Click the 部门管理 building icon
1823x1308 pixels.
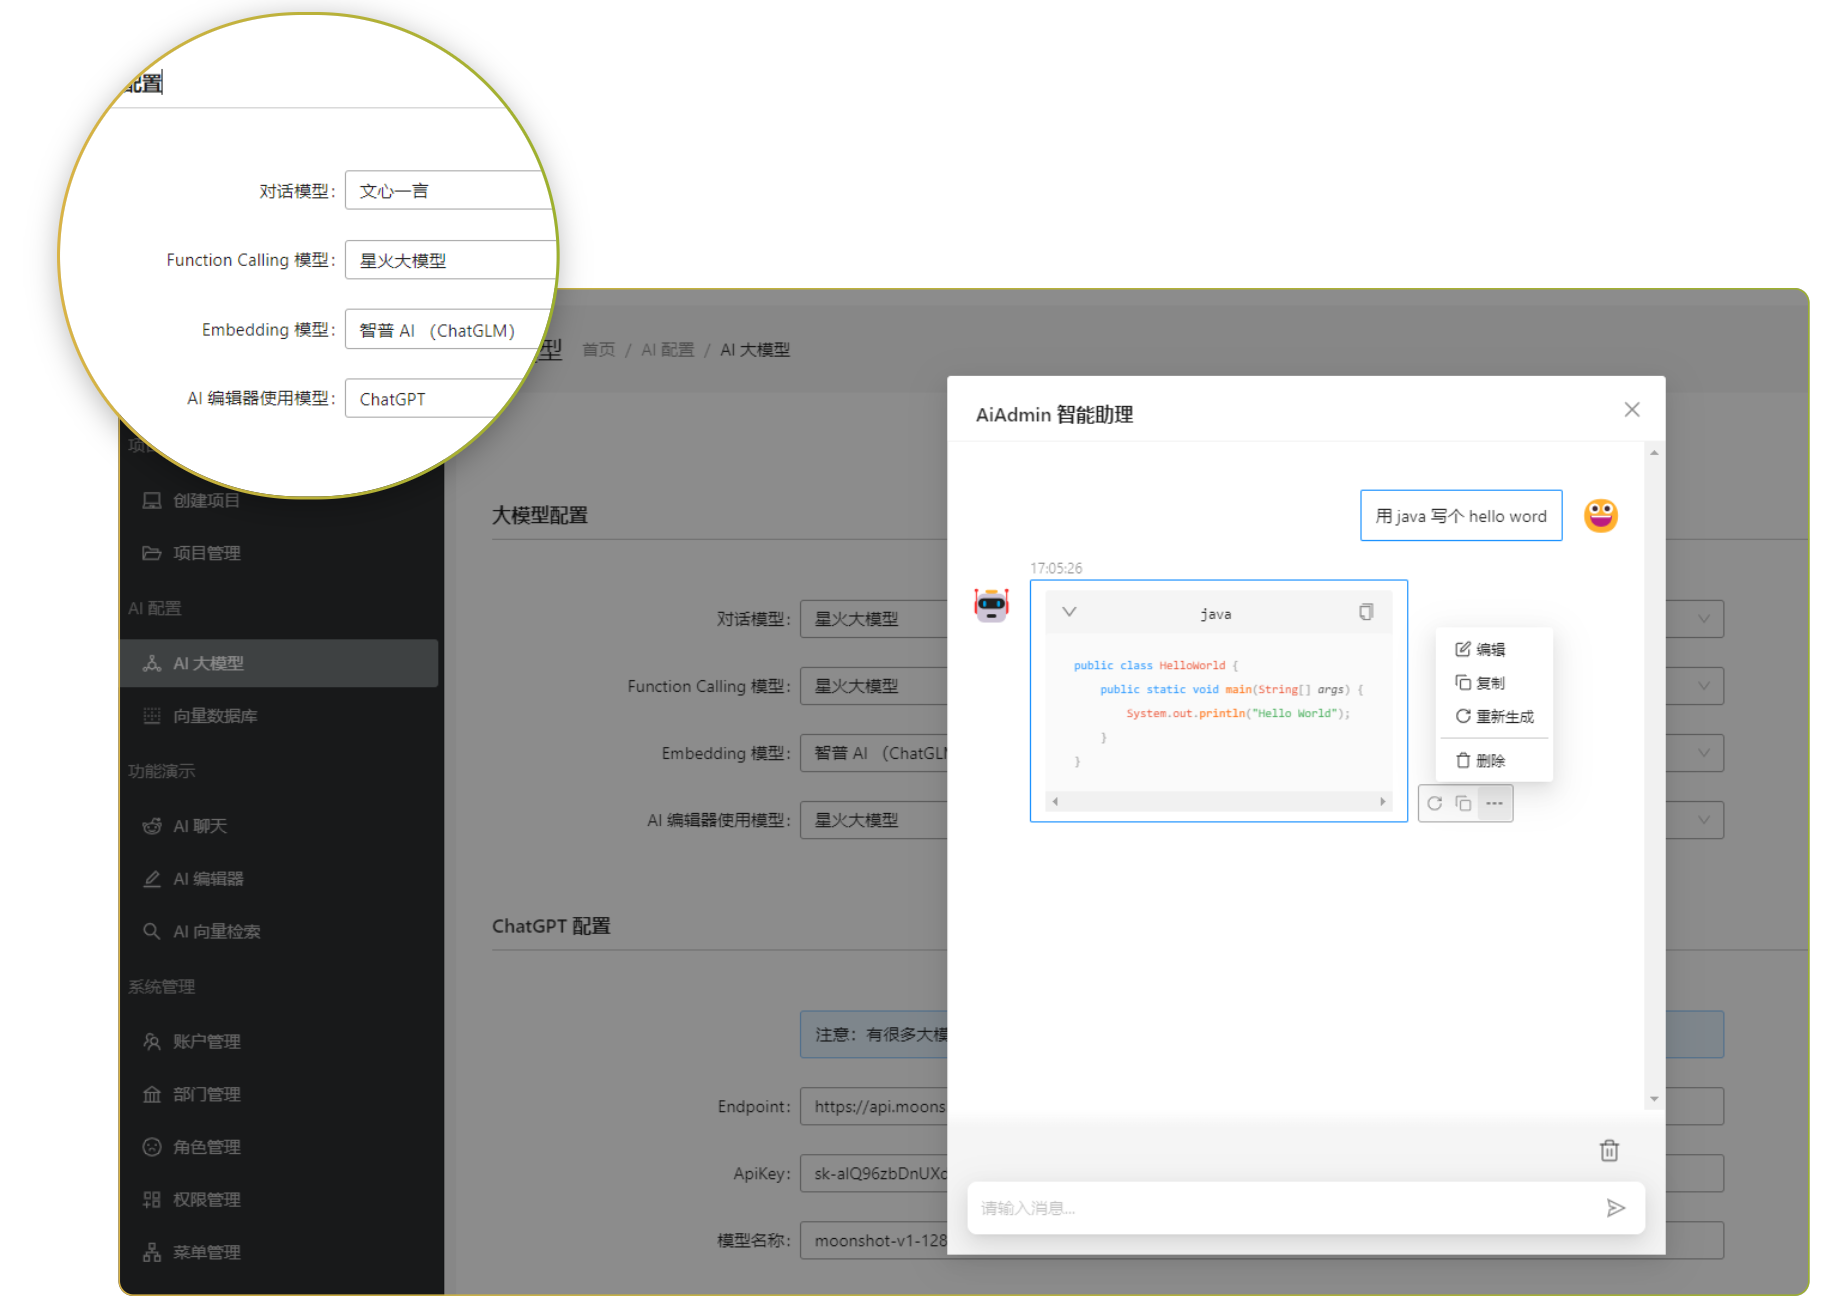click(x=152, y=1094)
